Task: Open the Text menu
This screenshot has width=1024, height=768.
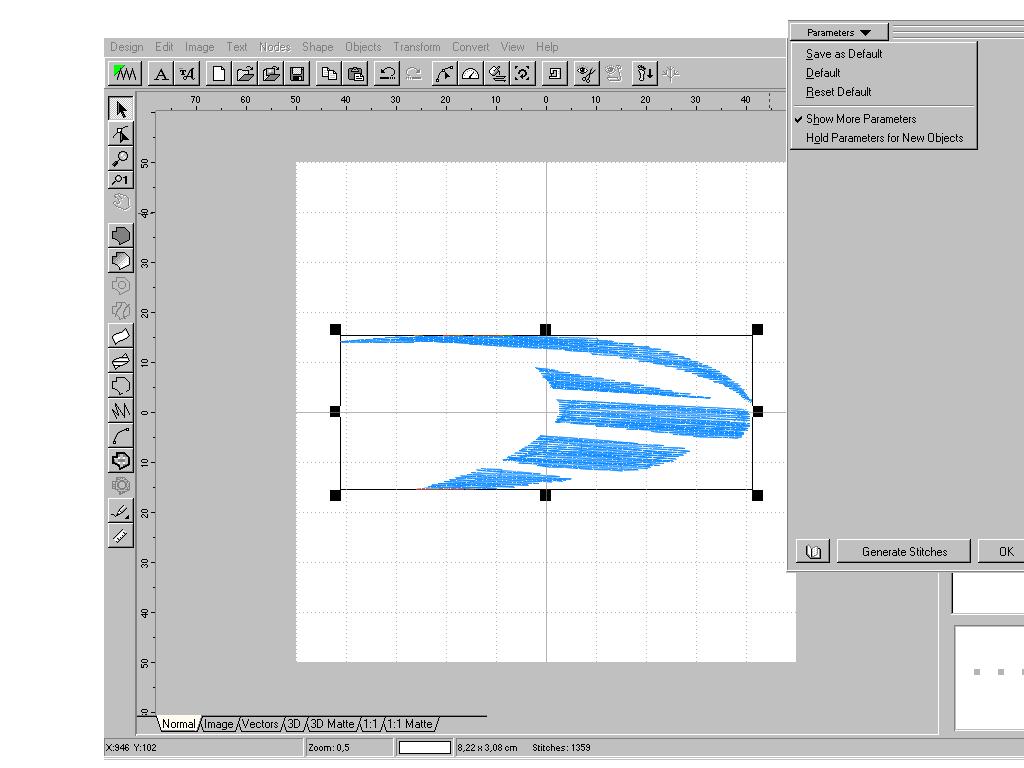Action: point(236,47)
